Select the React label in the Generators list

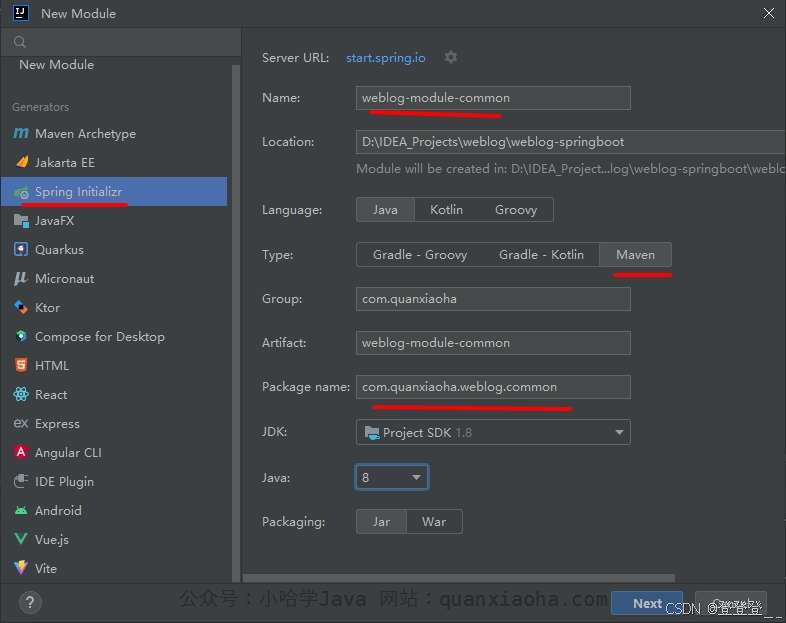pyautogui.click(x=51, y=394)
